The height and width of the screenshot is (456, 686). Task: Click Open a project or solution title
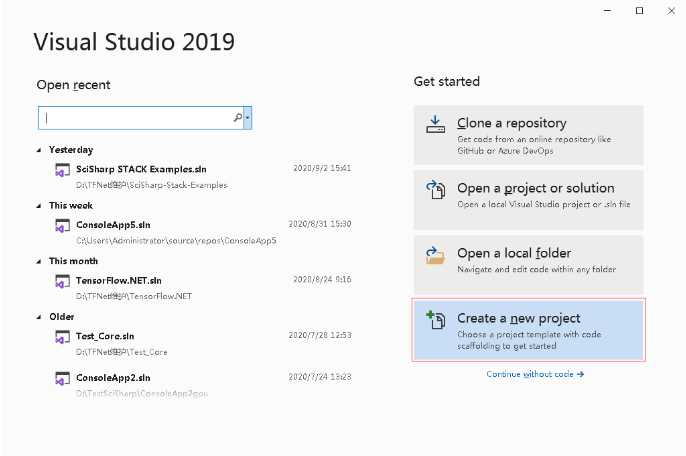pos(536,188)
